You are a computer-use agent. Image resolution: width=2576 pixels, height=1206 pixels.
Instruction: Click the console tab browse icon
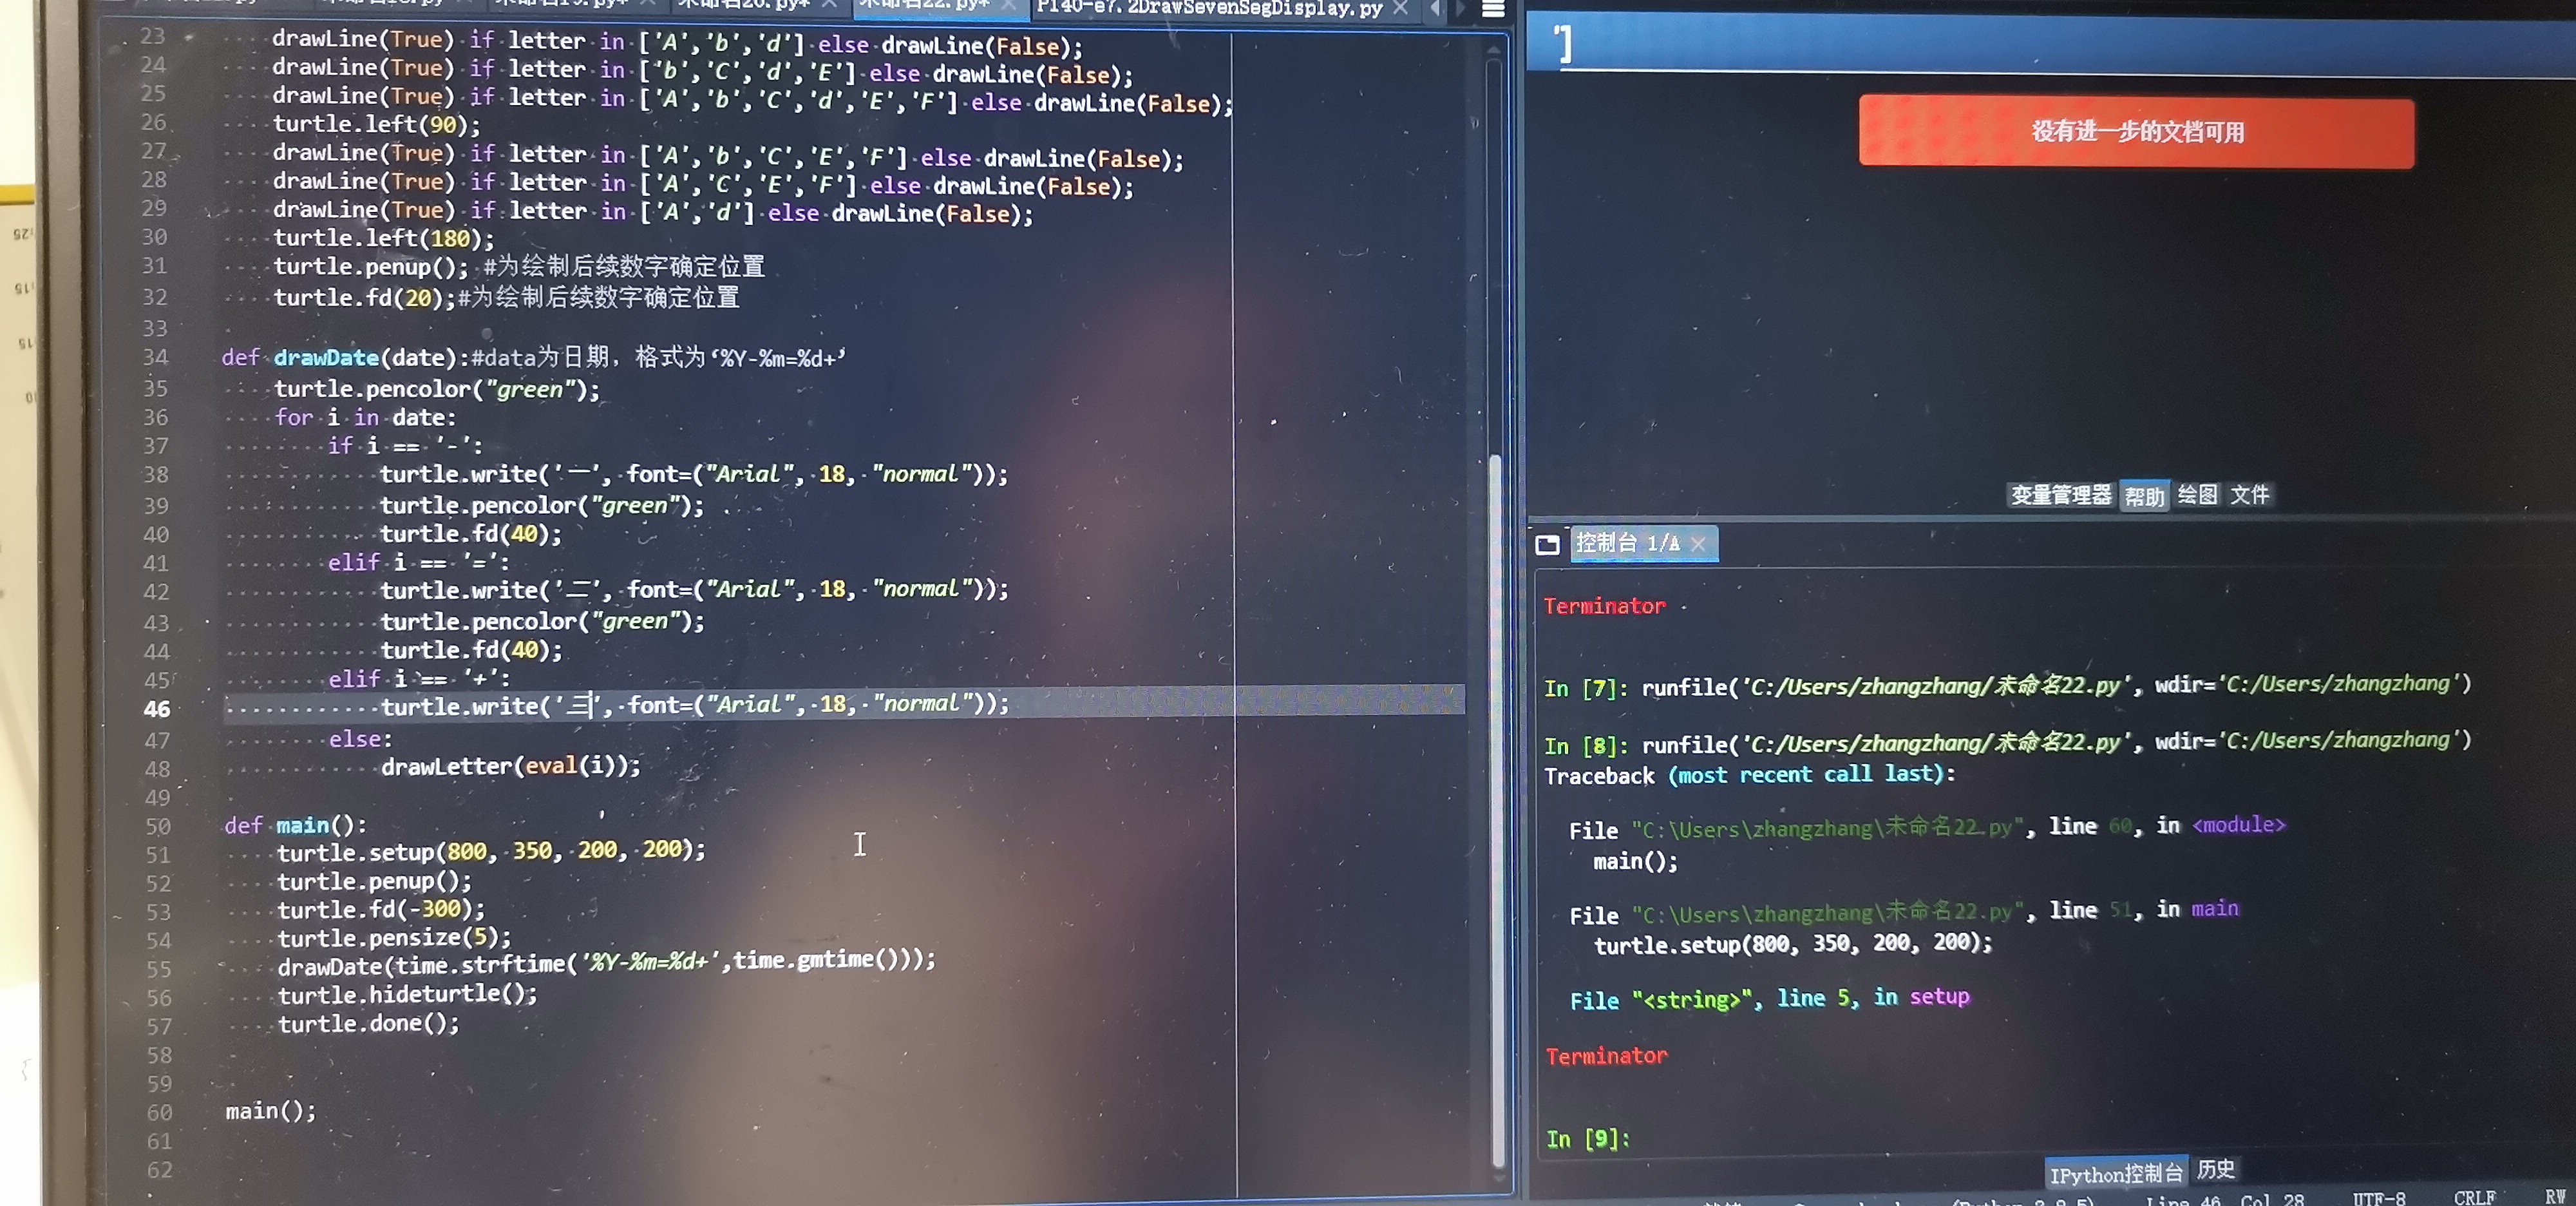pos(1547,544)
